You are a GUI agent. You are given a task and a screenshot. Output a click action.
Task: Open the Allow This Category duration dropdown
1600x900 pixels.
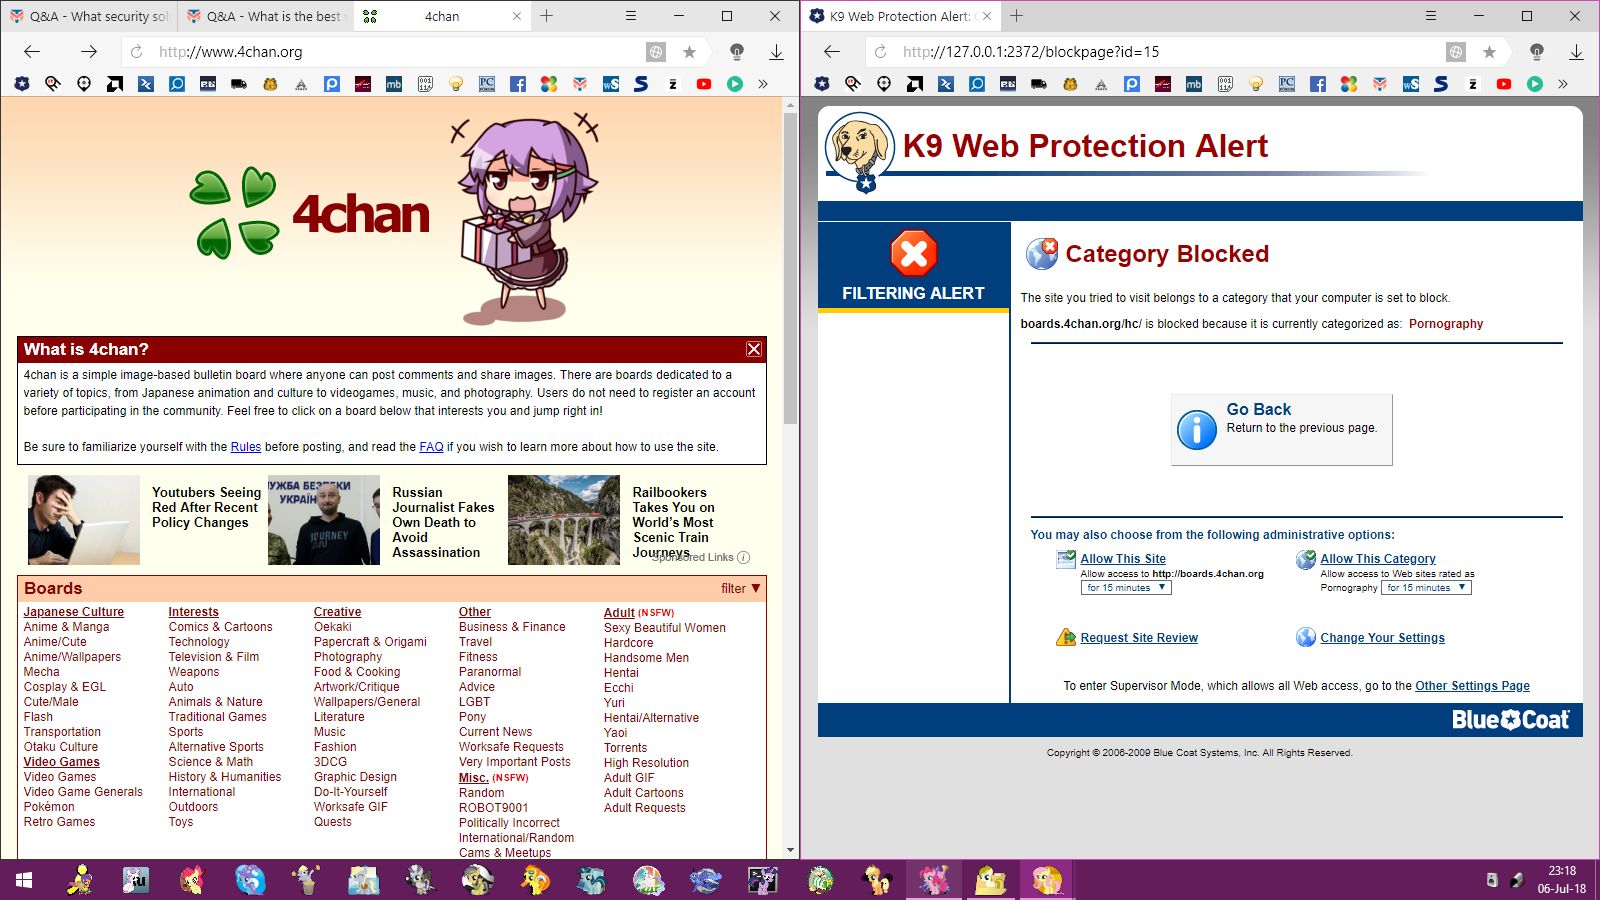point(1426,588)
